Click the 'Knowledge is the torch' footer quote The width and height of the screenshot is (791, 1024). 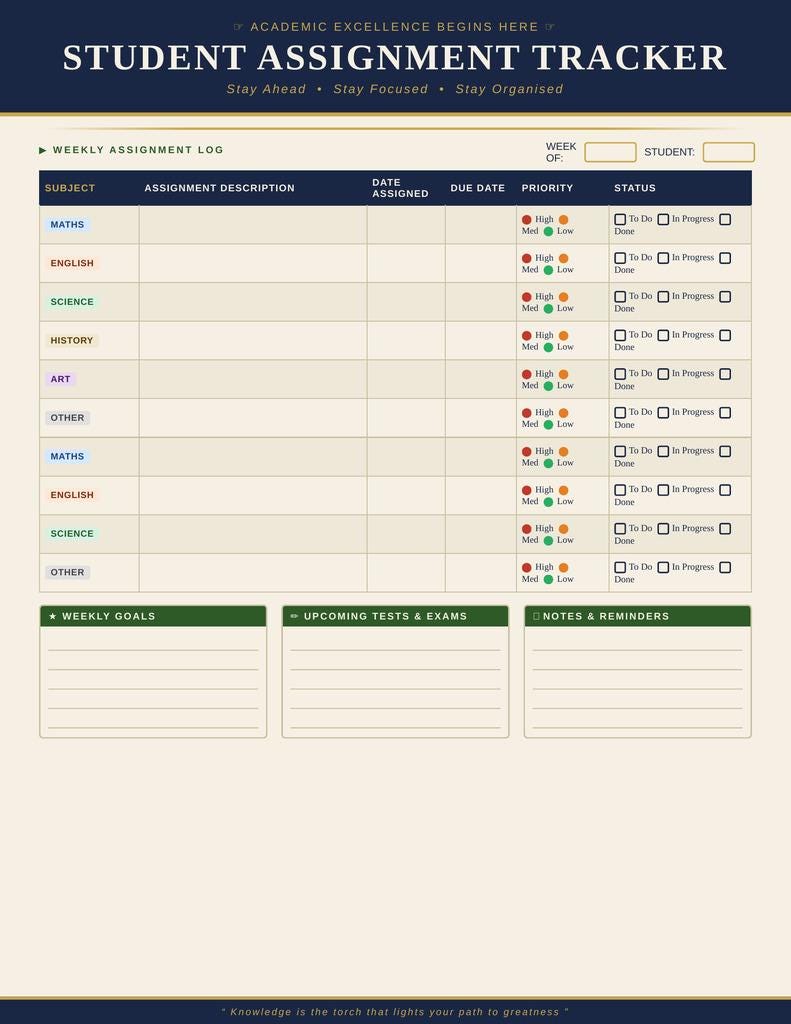[x=395, y=1012]
